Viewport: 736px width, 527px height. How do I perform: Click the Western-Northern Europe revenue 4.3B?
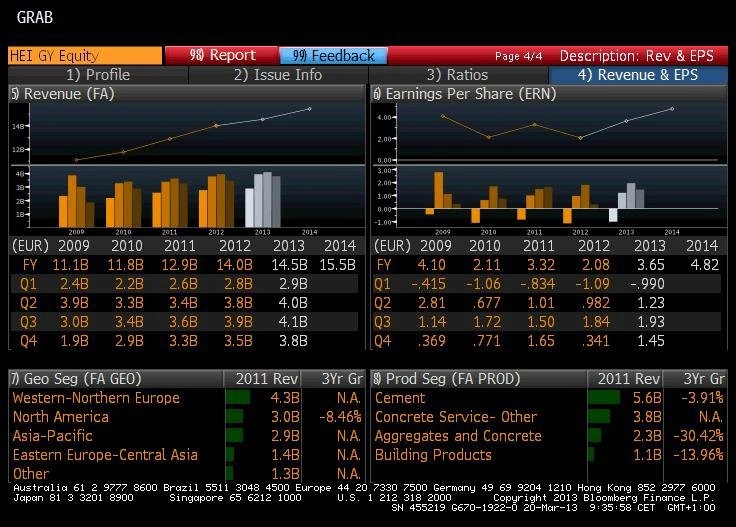click(285, 398)
